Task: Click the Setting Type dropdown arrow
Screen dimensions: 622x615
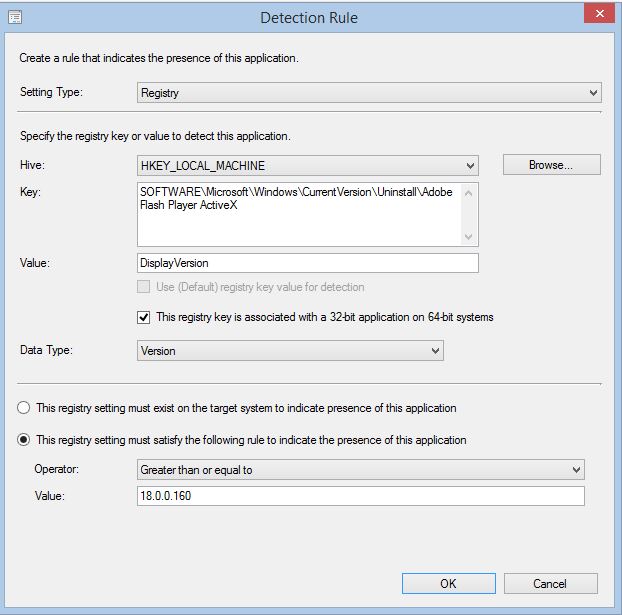Action: click(x=593, y=92)
